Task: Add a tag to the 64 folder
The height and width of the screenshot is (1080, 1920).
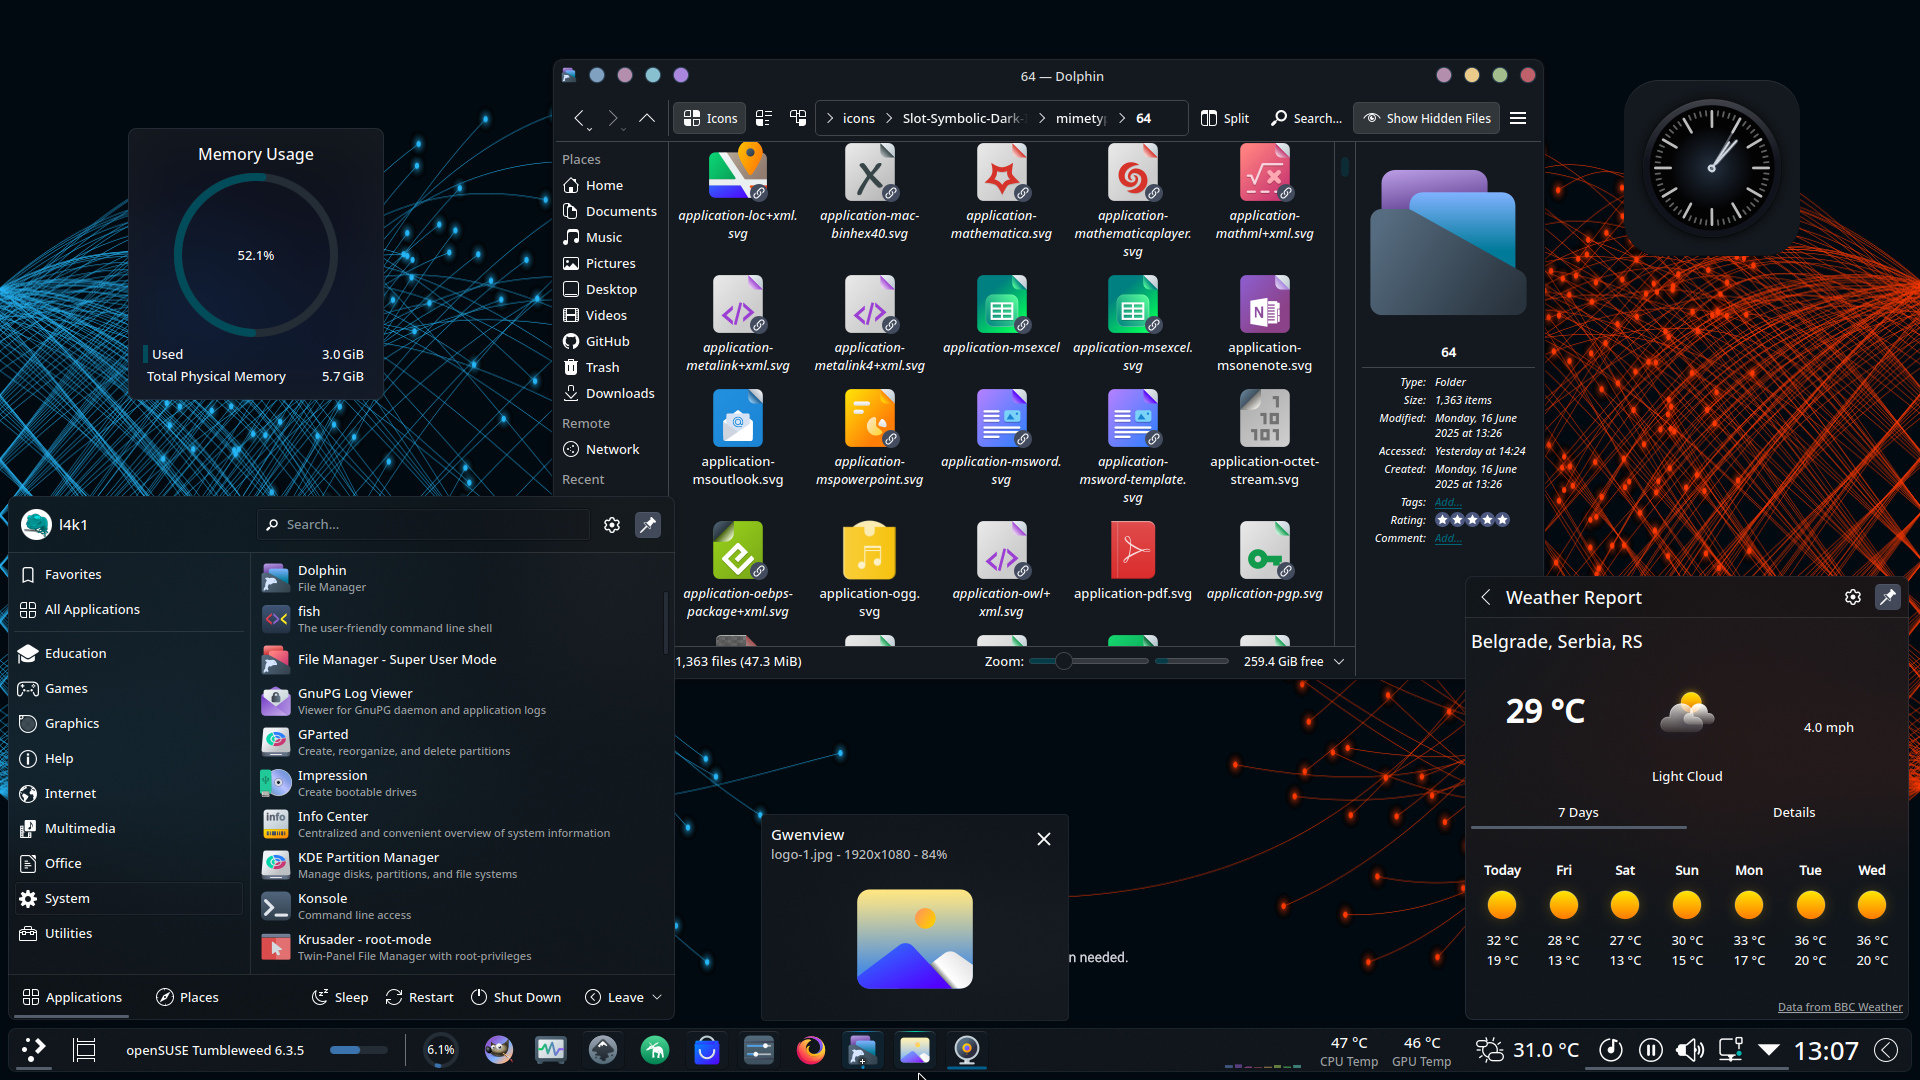Action: (1449, 502)
